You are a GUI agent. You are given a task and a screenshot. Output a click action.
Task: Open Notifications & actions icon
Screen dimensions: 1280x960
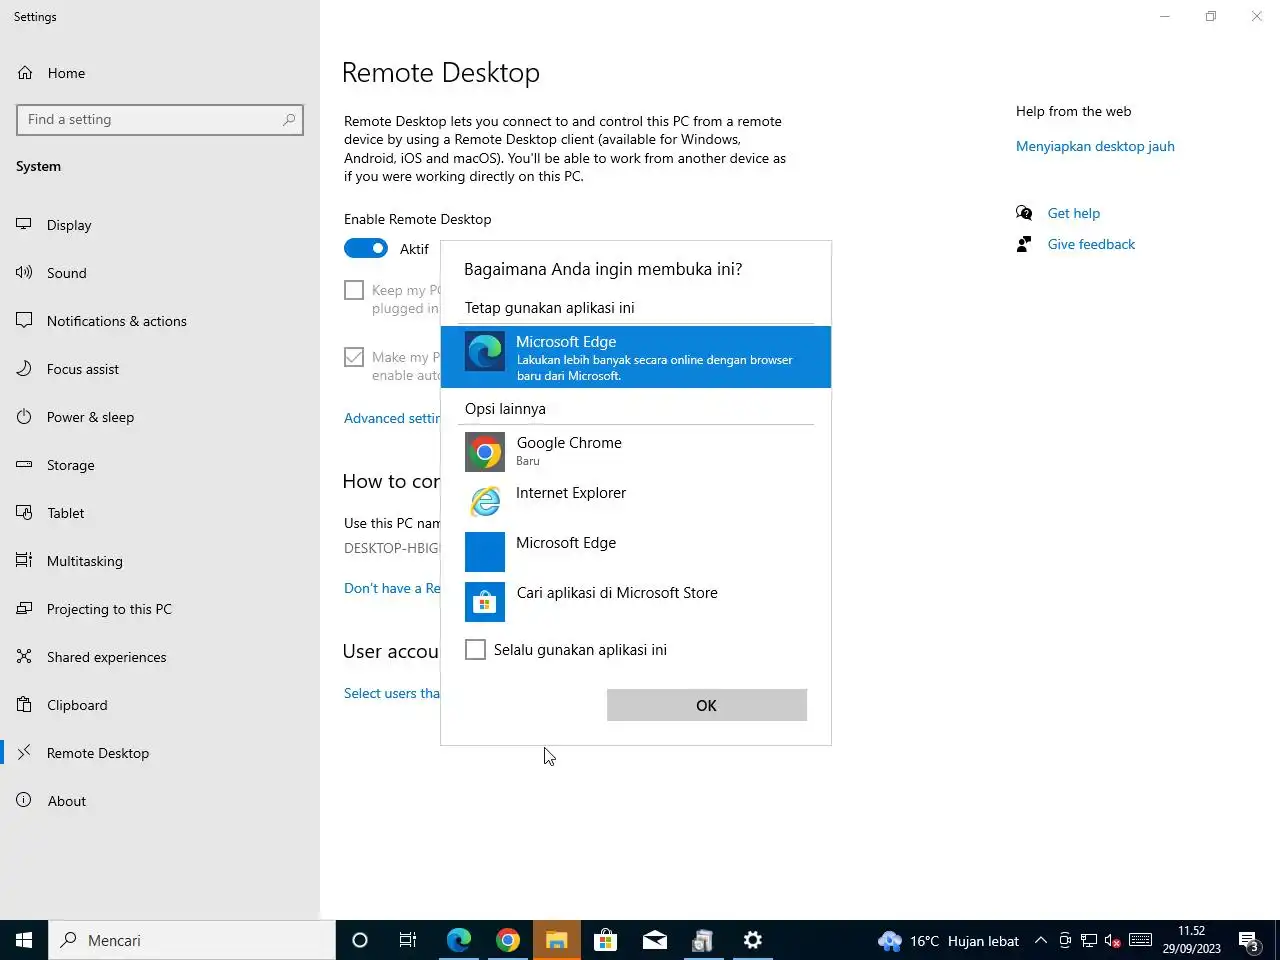point(24,321)
